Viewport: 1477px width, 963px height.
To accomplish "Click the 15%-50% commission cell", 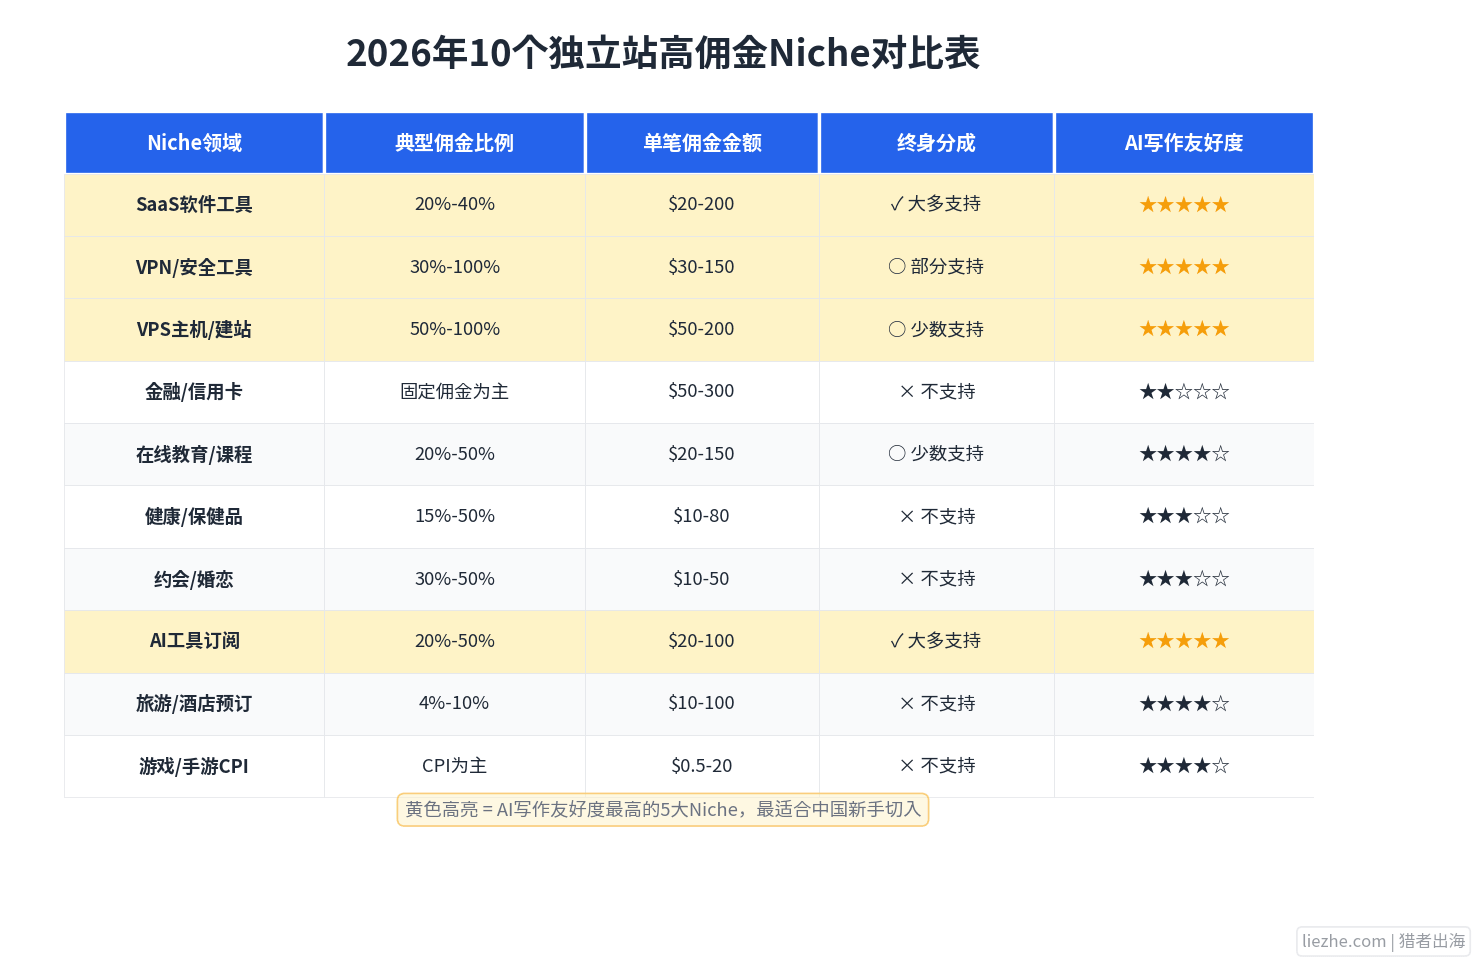I will (455, 516).
